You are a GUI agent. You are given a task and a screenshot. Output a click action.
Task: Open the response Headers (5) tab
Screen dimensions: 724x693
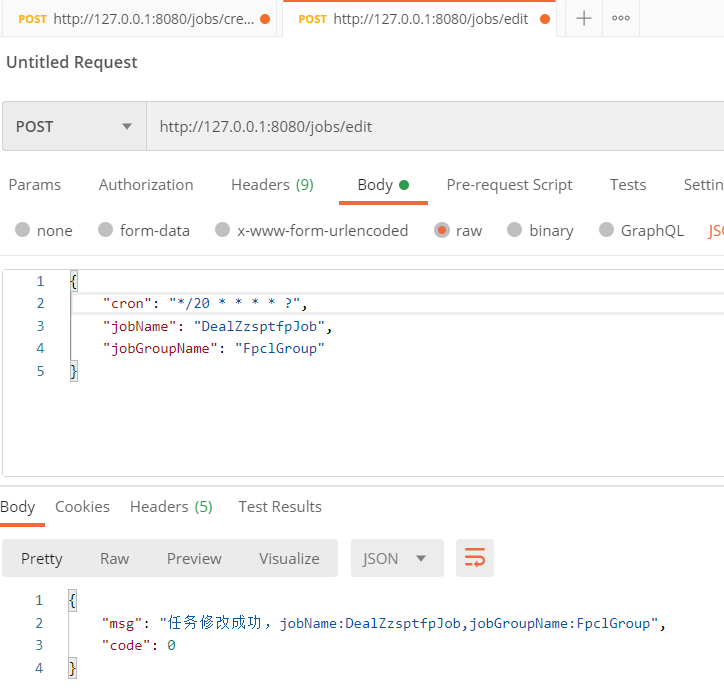[171, 507]
